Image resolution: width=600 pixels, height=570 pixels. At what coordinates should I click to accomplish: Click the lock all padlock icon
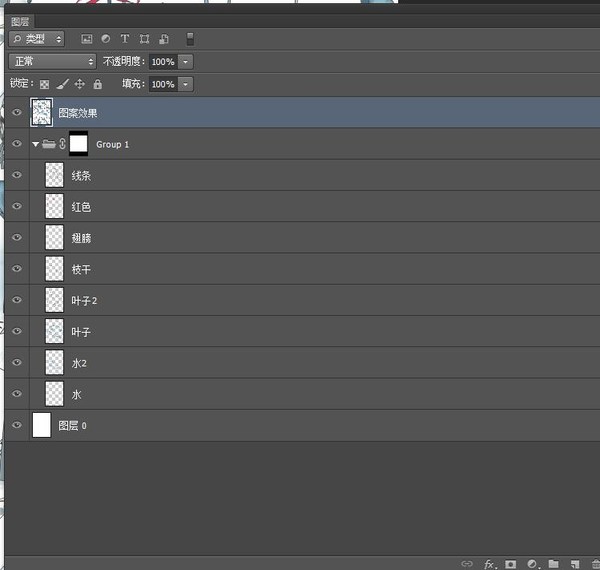(x=98, y=84)
